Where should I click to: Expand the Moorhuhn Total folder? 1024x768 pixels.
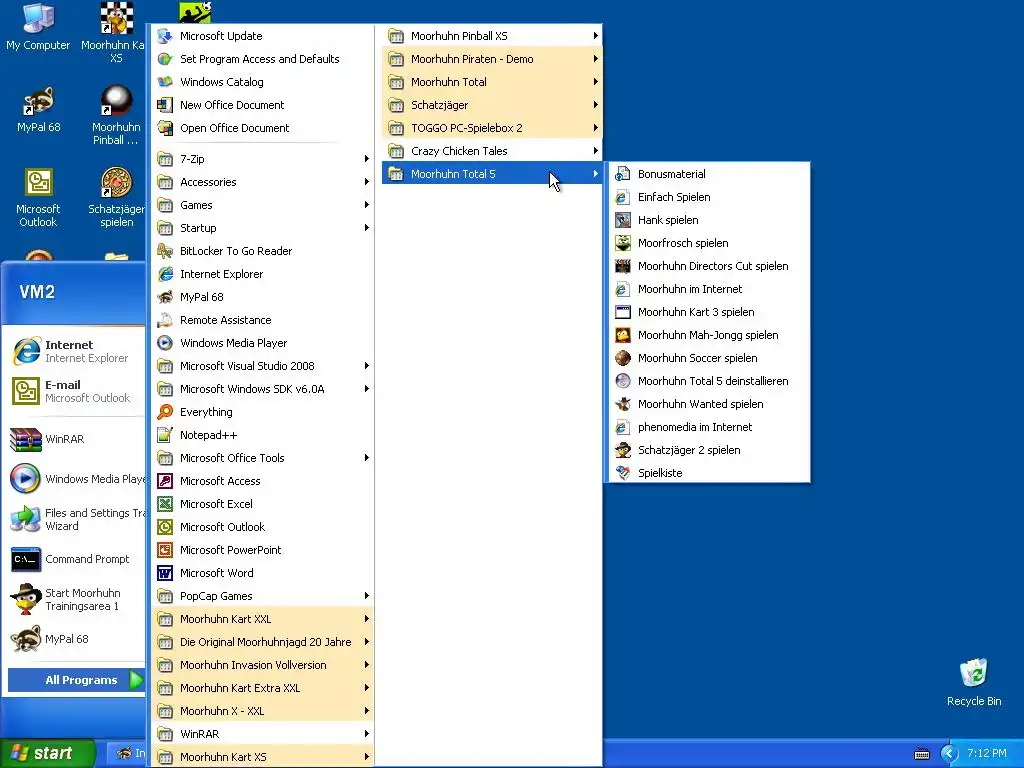[492, 82]
